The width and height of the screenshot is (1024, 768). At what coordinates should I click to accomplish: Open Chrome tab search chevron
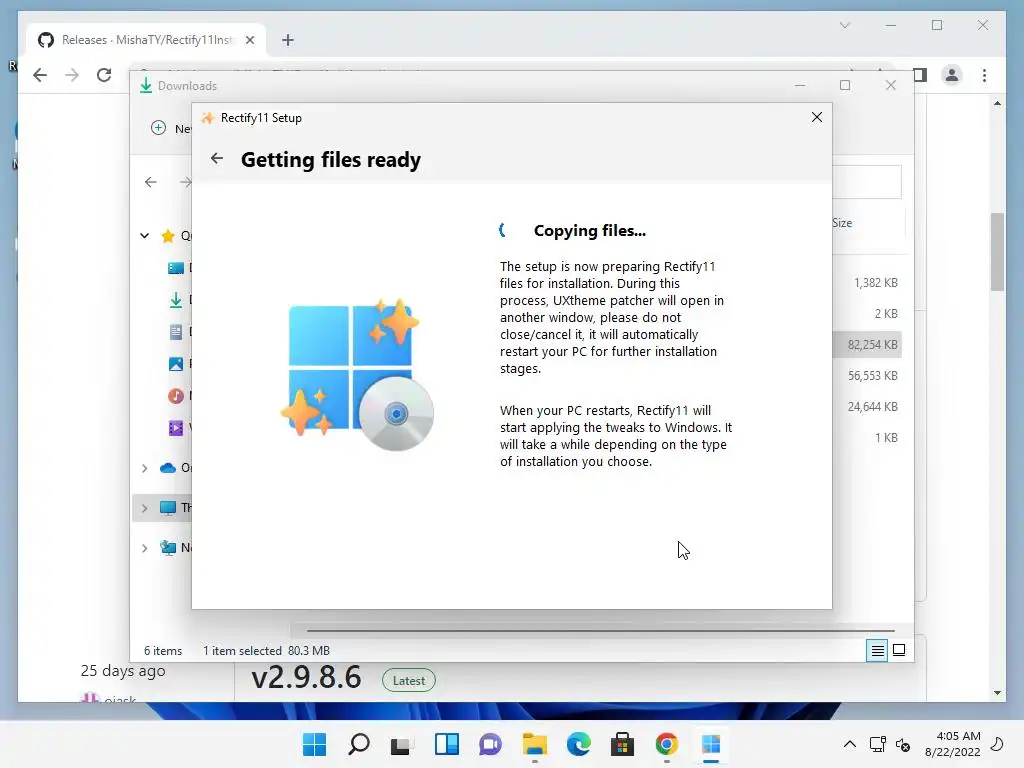[x=844, y=25]
